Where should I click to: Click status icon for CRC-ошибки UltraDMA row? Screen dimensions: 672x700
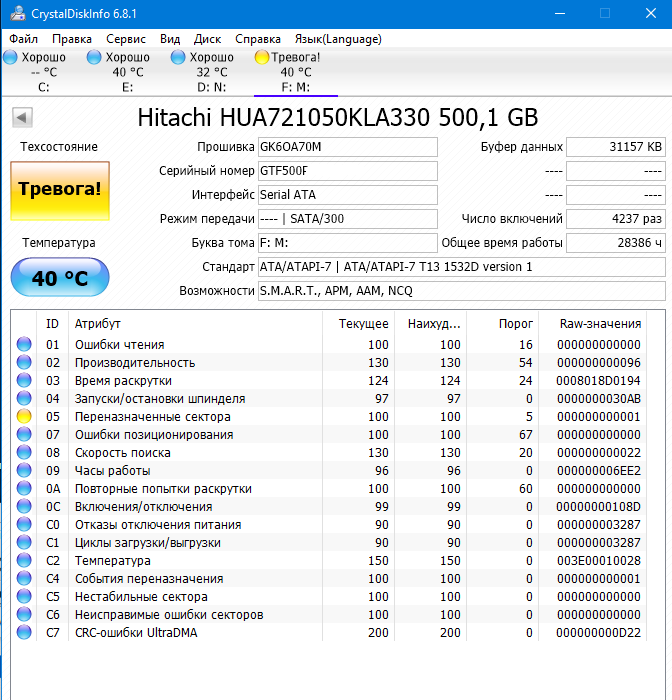pyautogui.click(x=24, y=632)
